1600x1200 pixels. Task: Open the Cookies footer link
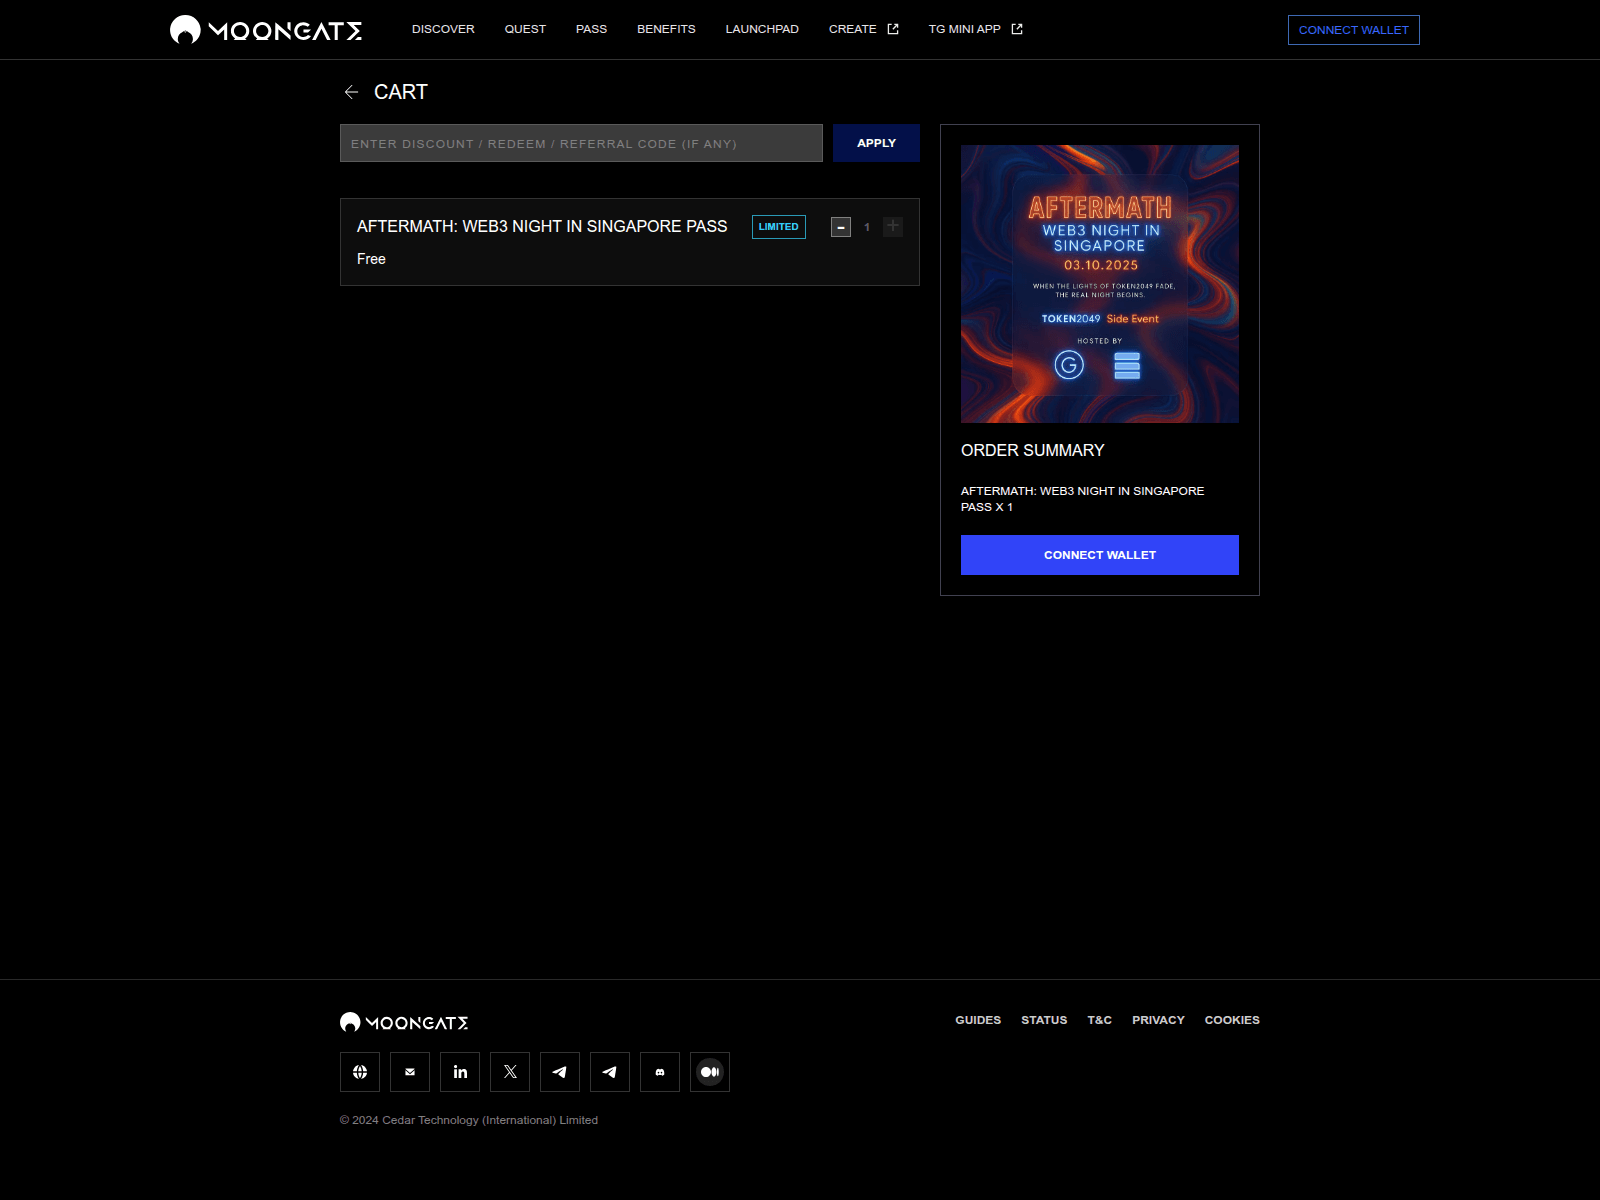click(x=1232, y=1020)
